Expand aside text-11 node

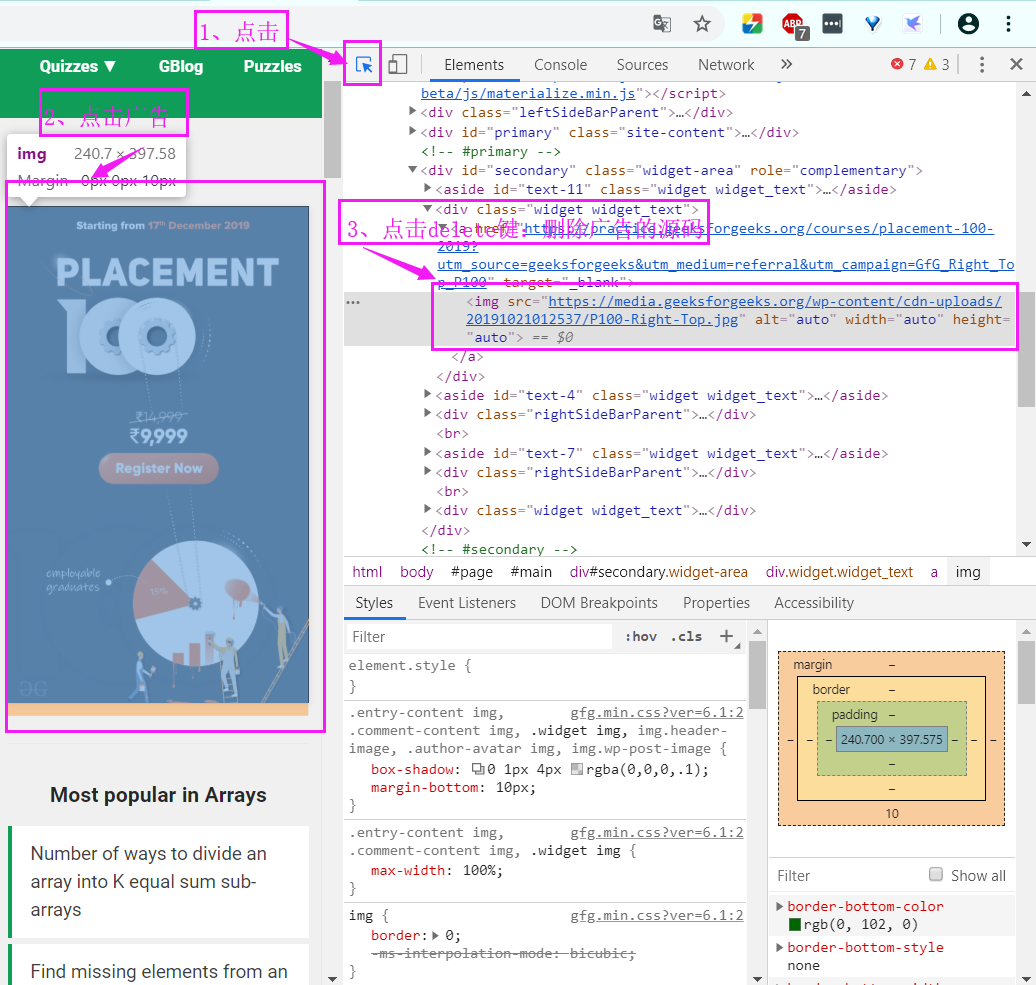pos(427,189)
